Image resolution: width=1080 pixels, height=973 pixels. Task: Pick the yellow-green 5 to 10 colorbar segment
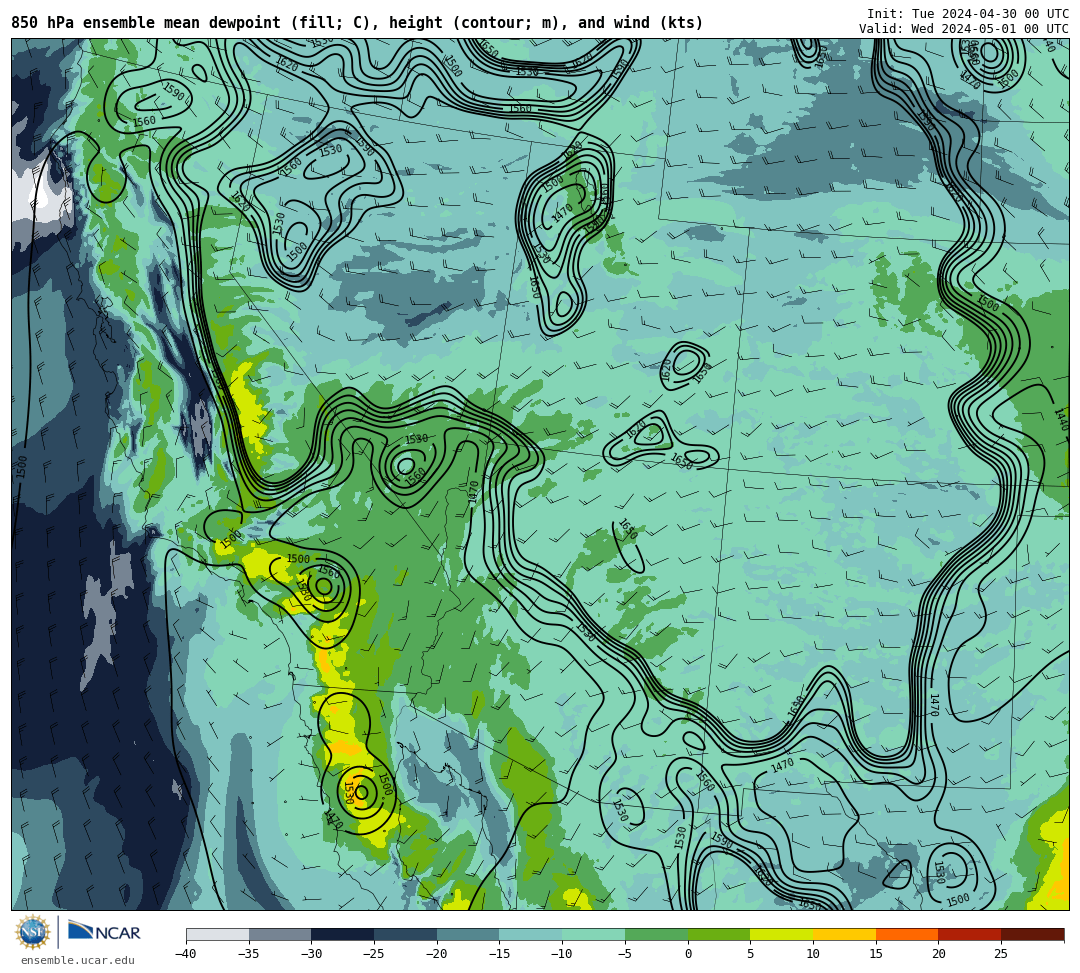tap(782, 934)
